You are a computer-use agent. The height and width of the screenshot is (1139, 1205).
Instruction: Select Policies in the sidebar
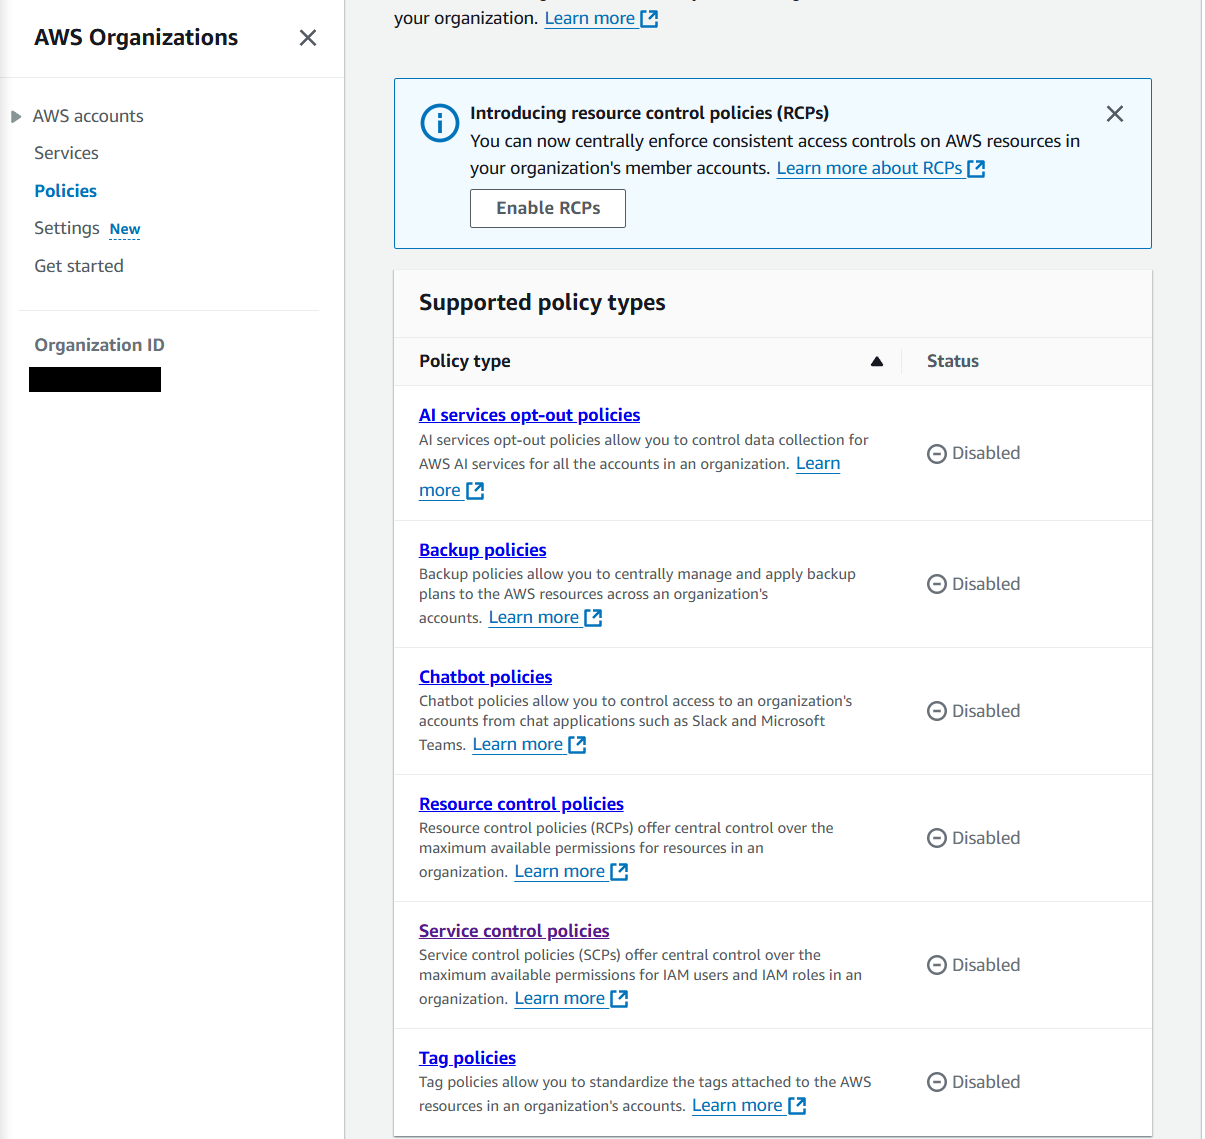[66, 191]
